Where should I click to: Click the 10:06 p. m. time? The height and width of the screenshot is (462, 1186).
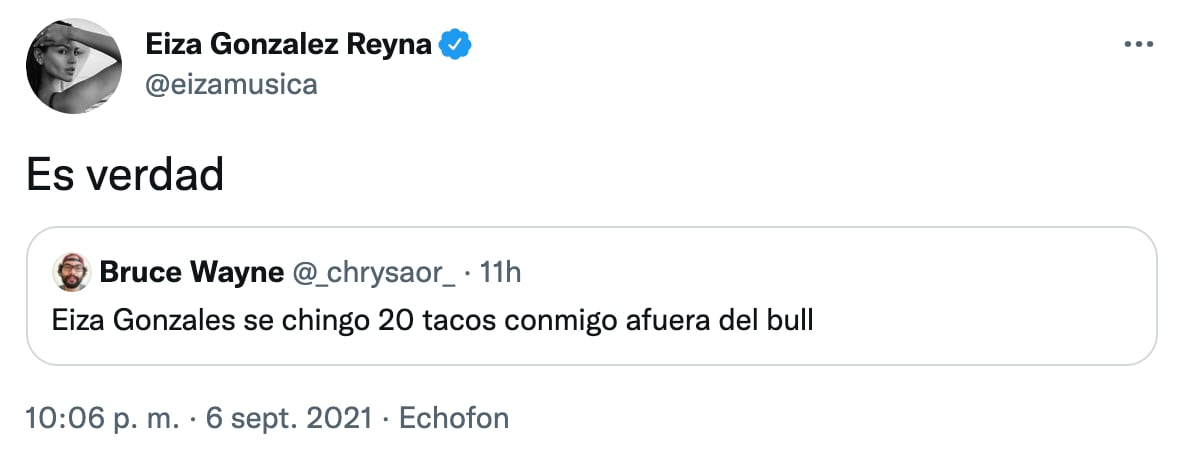[x=99, y=417]
